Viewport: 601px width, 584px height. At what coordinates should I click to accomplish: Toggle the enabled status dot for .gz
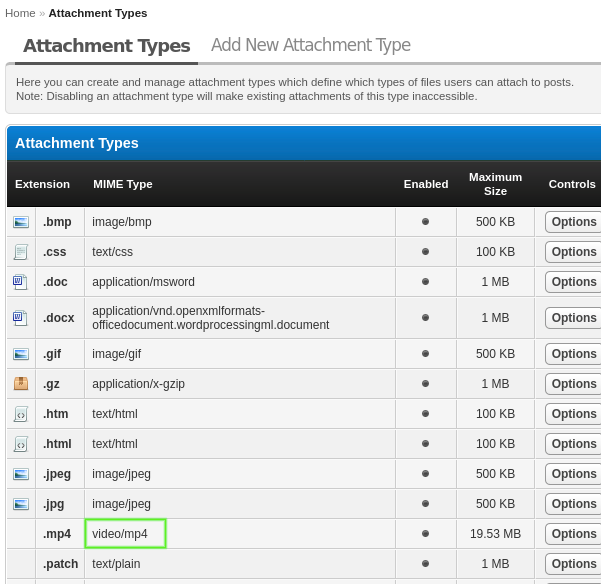pos(425,384)
